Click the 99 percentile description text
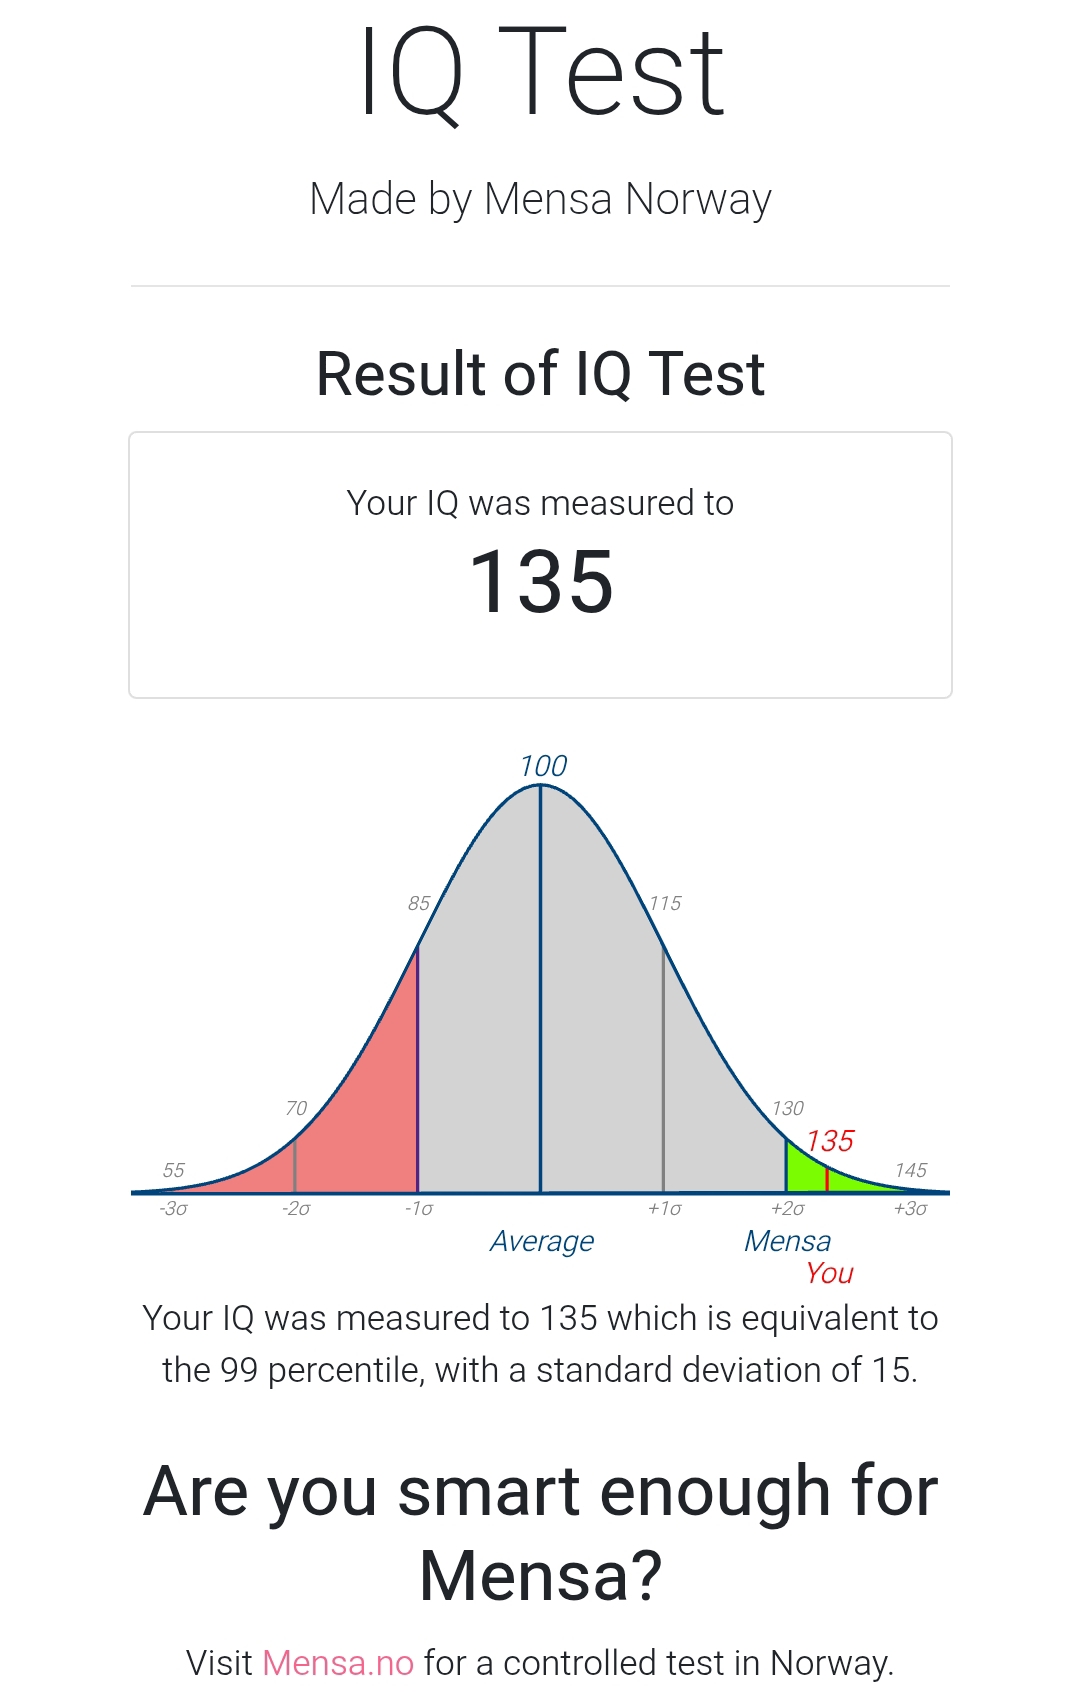 (x=541, y=1344)
